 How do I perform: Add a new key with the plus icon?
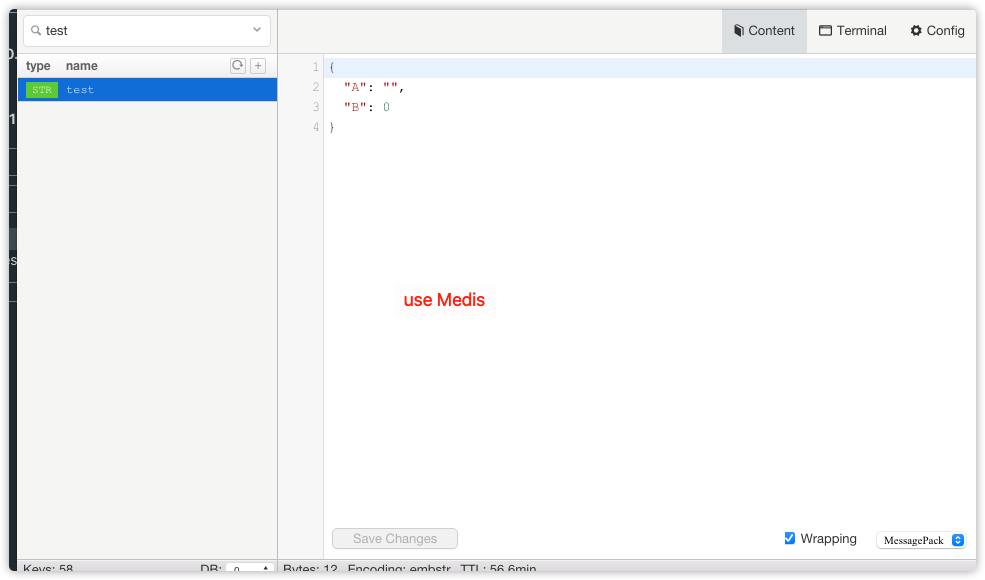point(258,65)
